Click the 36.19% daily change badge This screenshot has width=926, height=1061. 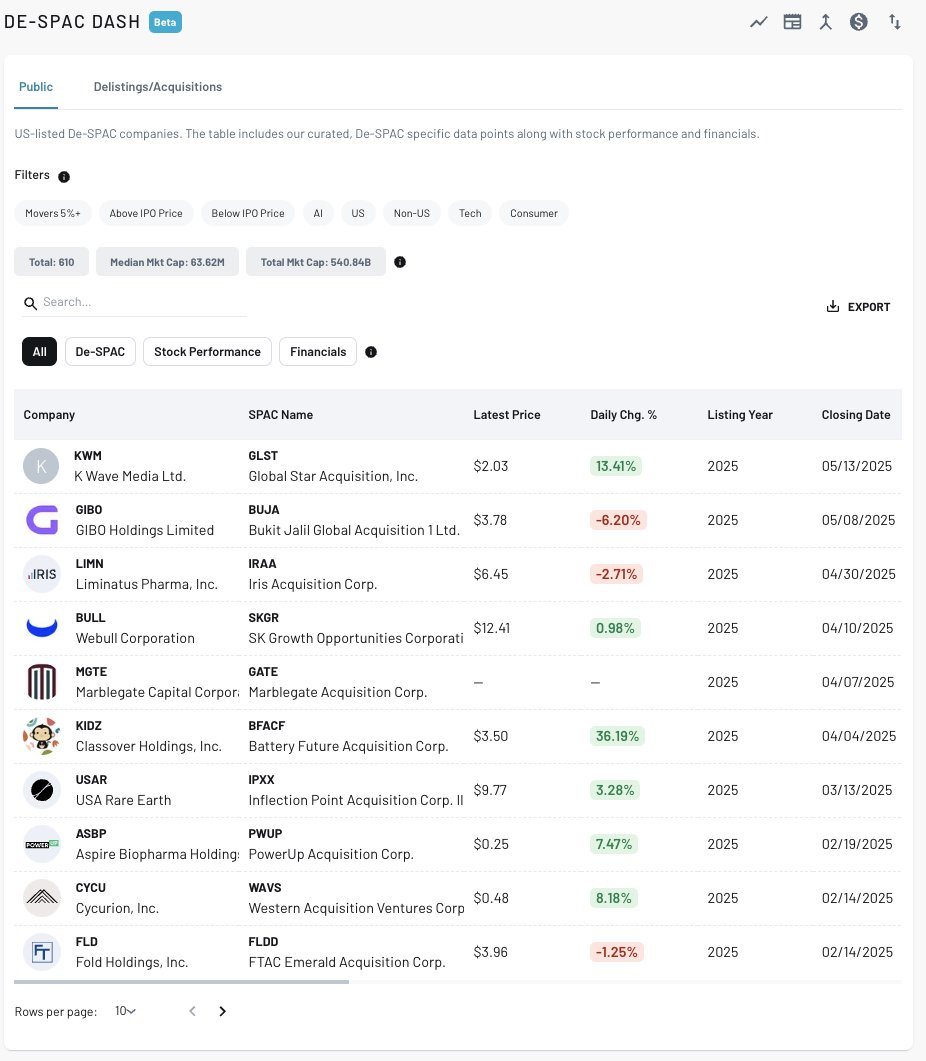click(617, 736)
